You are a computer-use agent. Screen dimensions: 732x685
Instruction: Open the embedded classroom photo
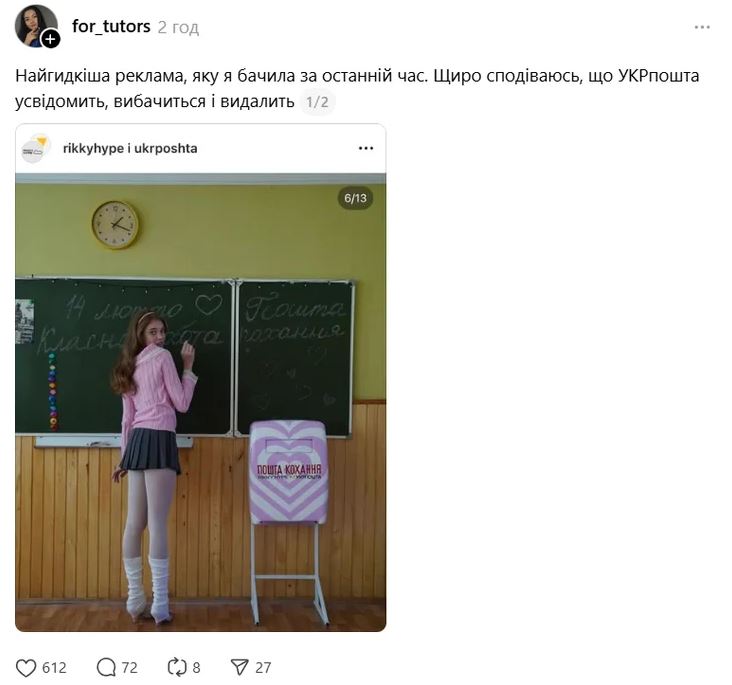(x=200, y=403)
